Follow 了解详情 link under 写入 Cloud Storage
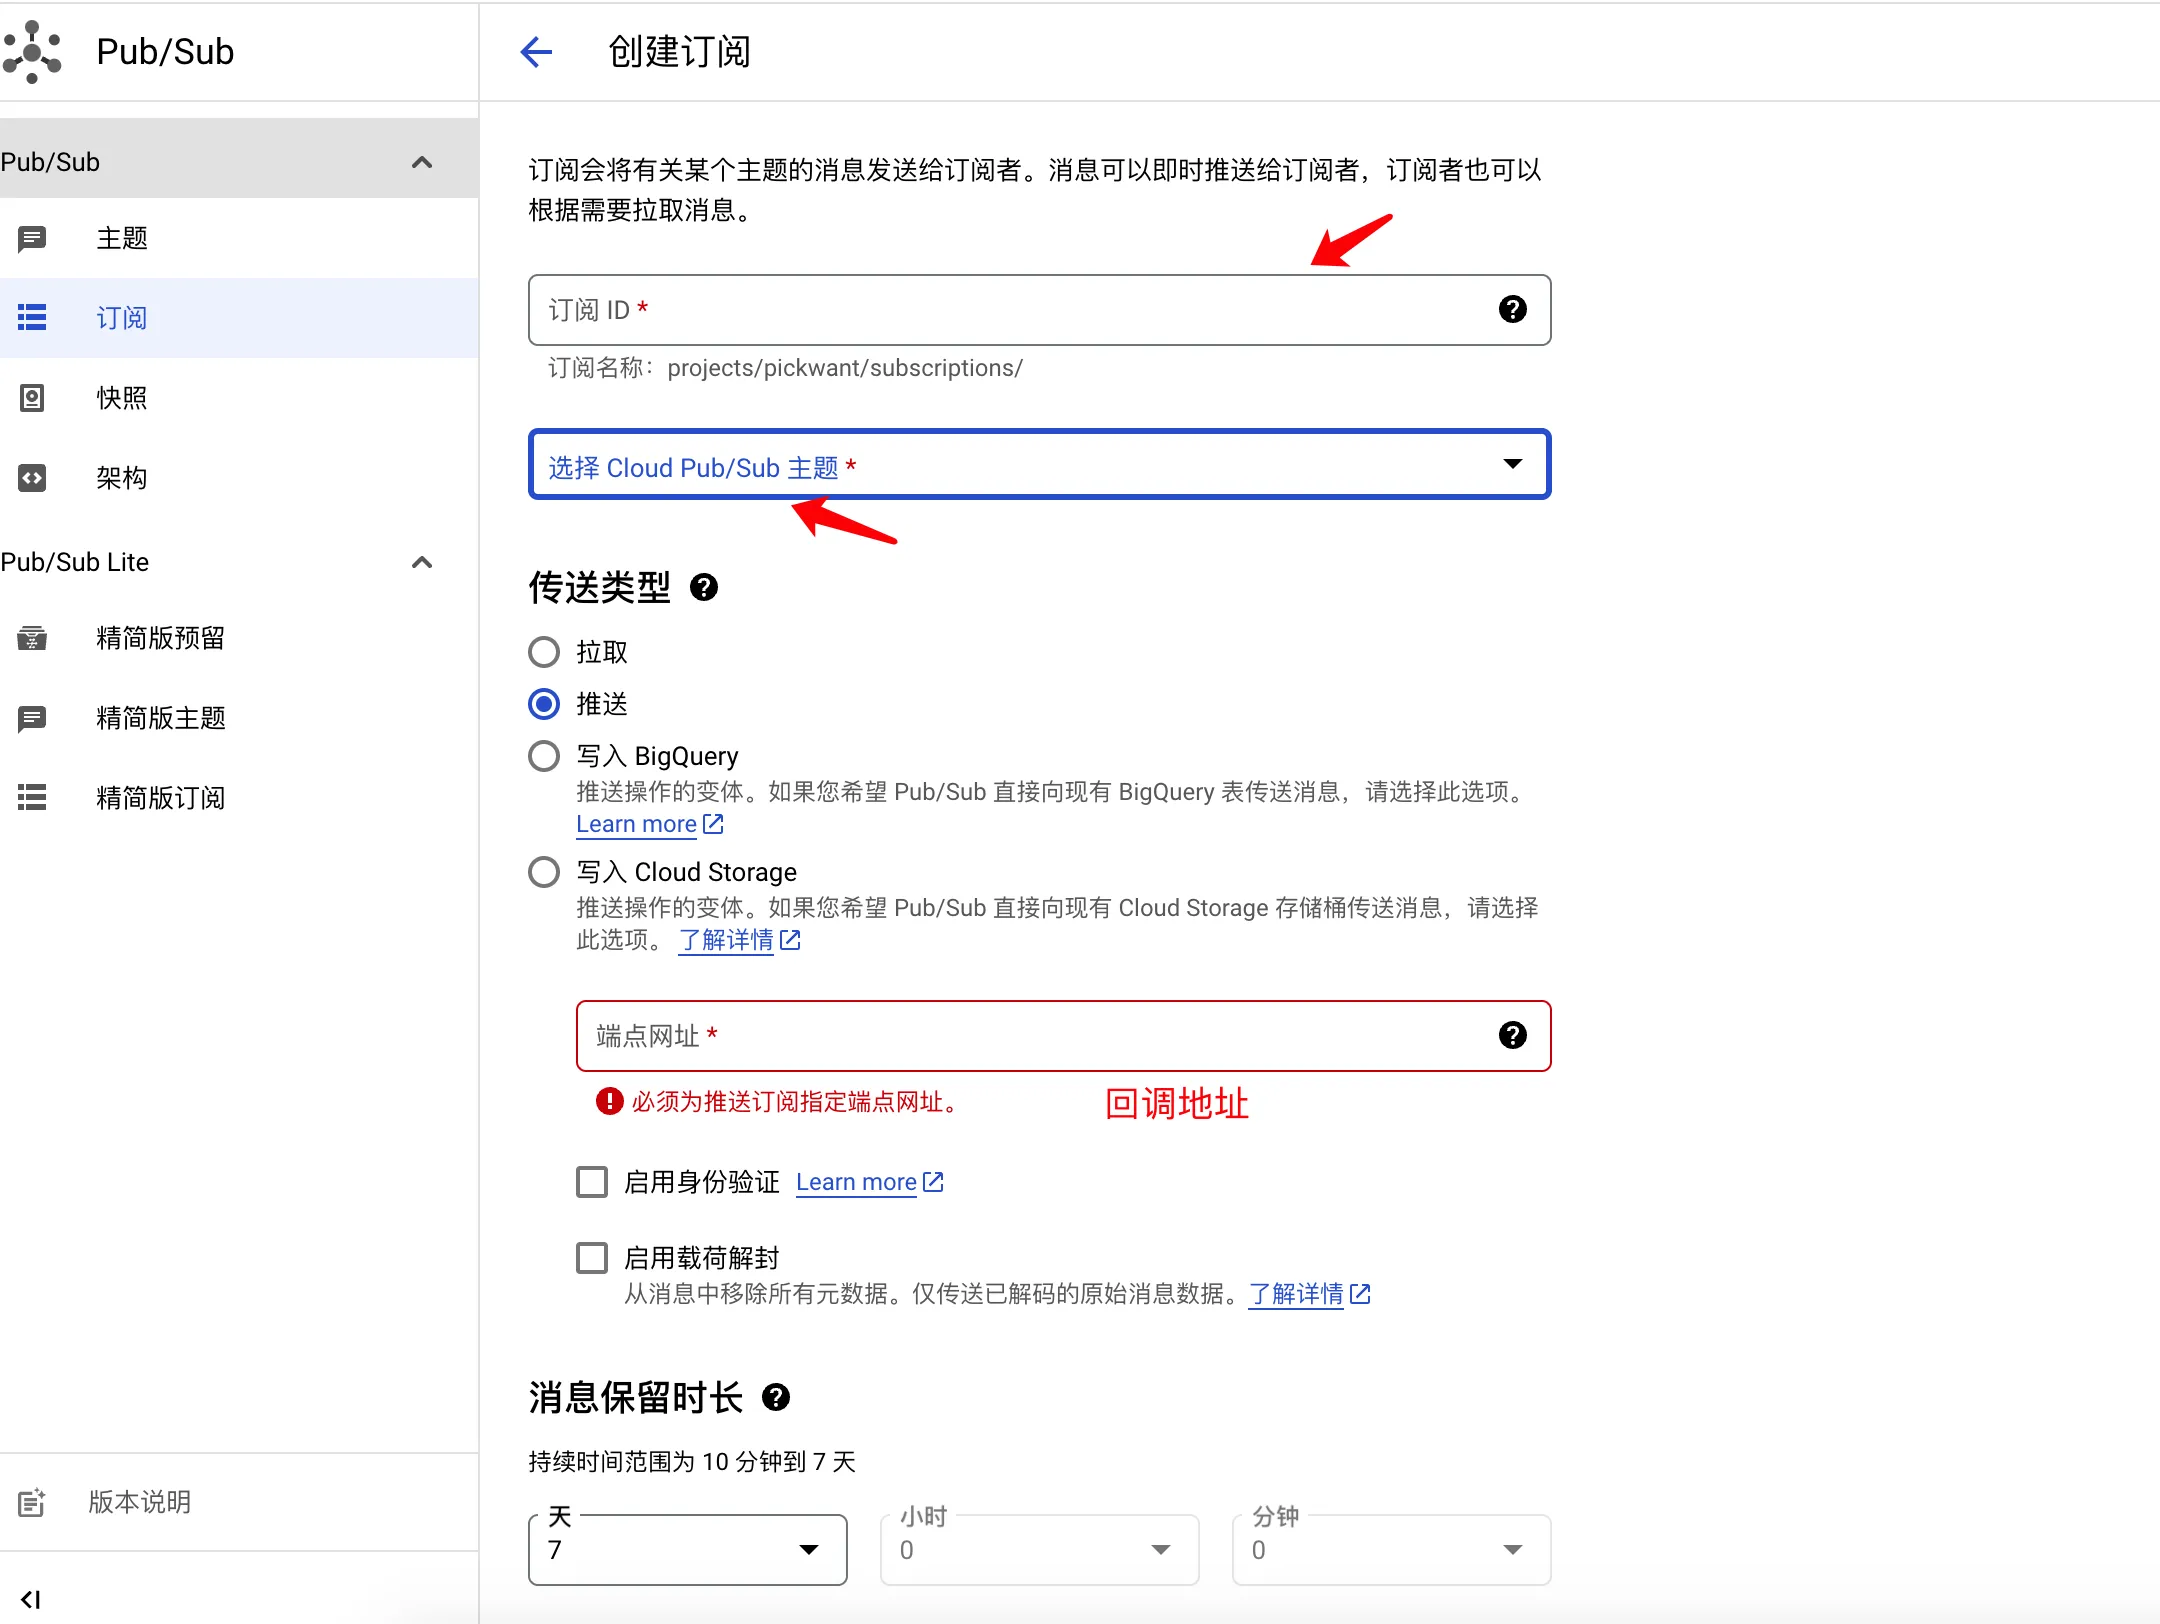 [x=726, y=940]
